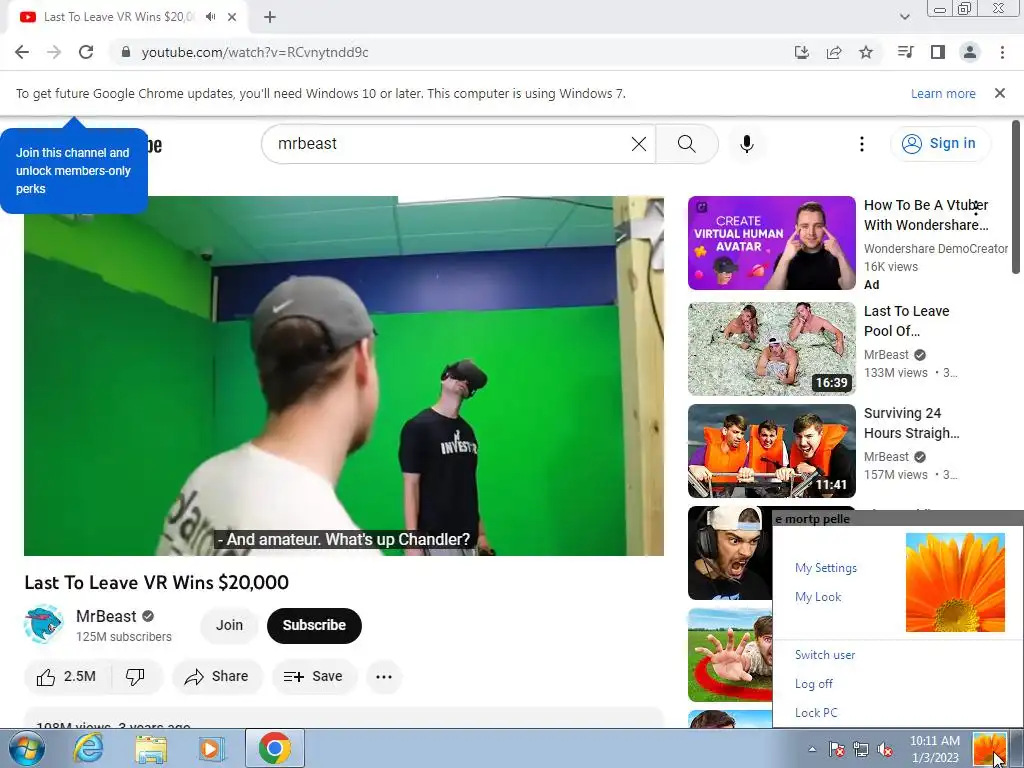Subscribe to MrBeast

coord(314,626)
